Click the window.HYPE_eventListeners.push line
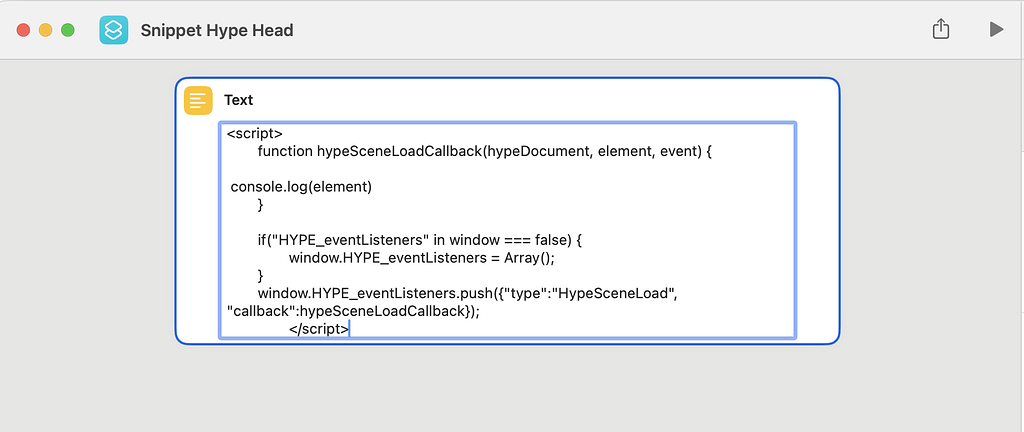Image resolution: width=1024 pixels, height=432 pixels. point(470,293)
